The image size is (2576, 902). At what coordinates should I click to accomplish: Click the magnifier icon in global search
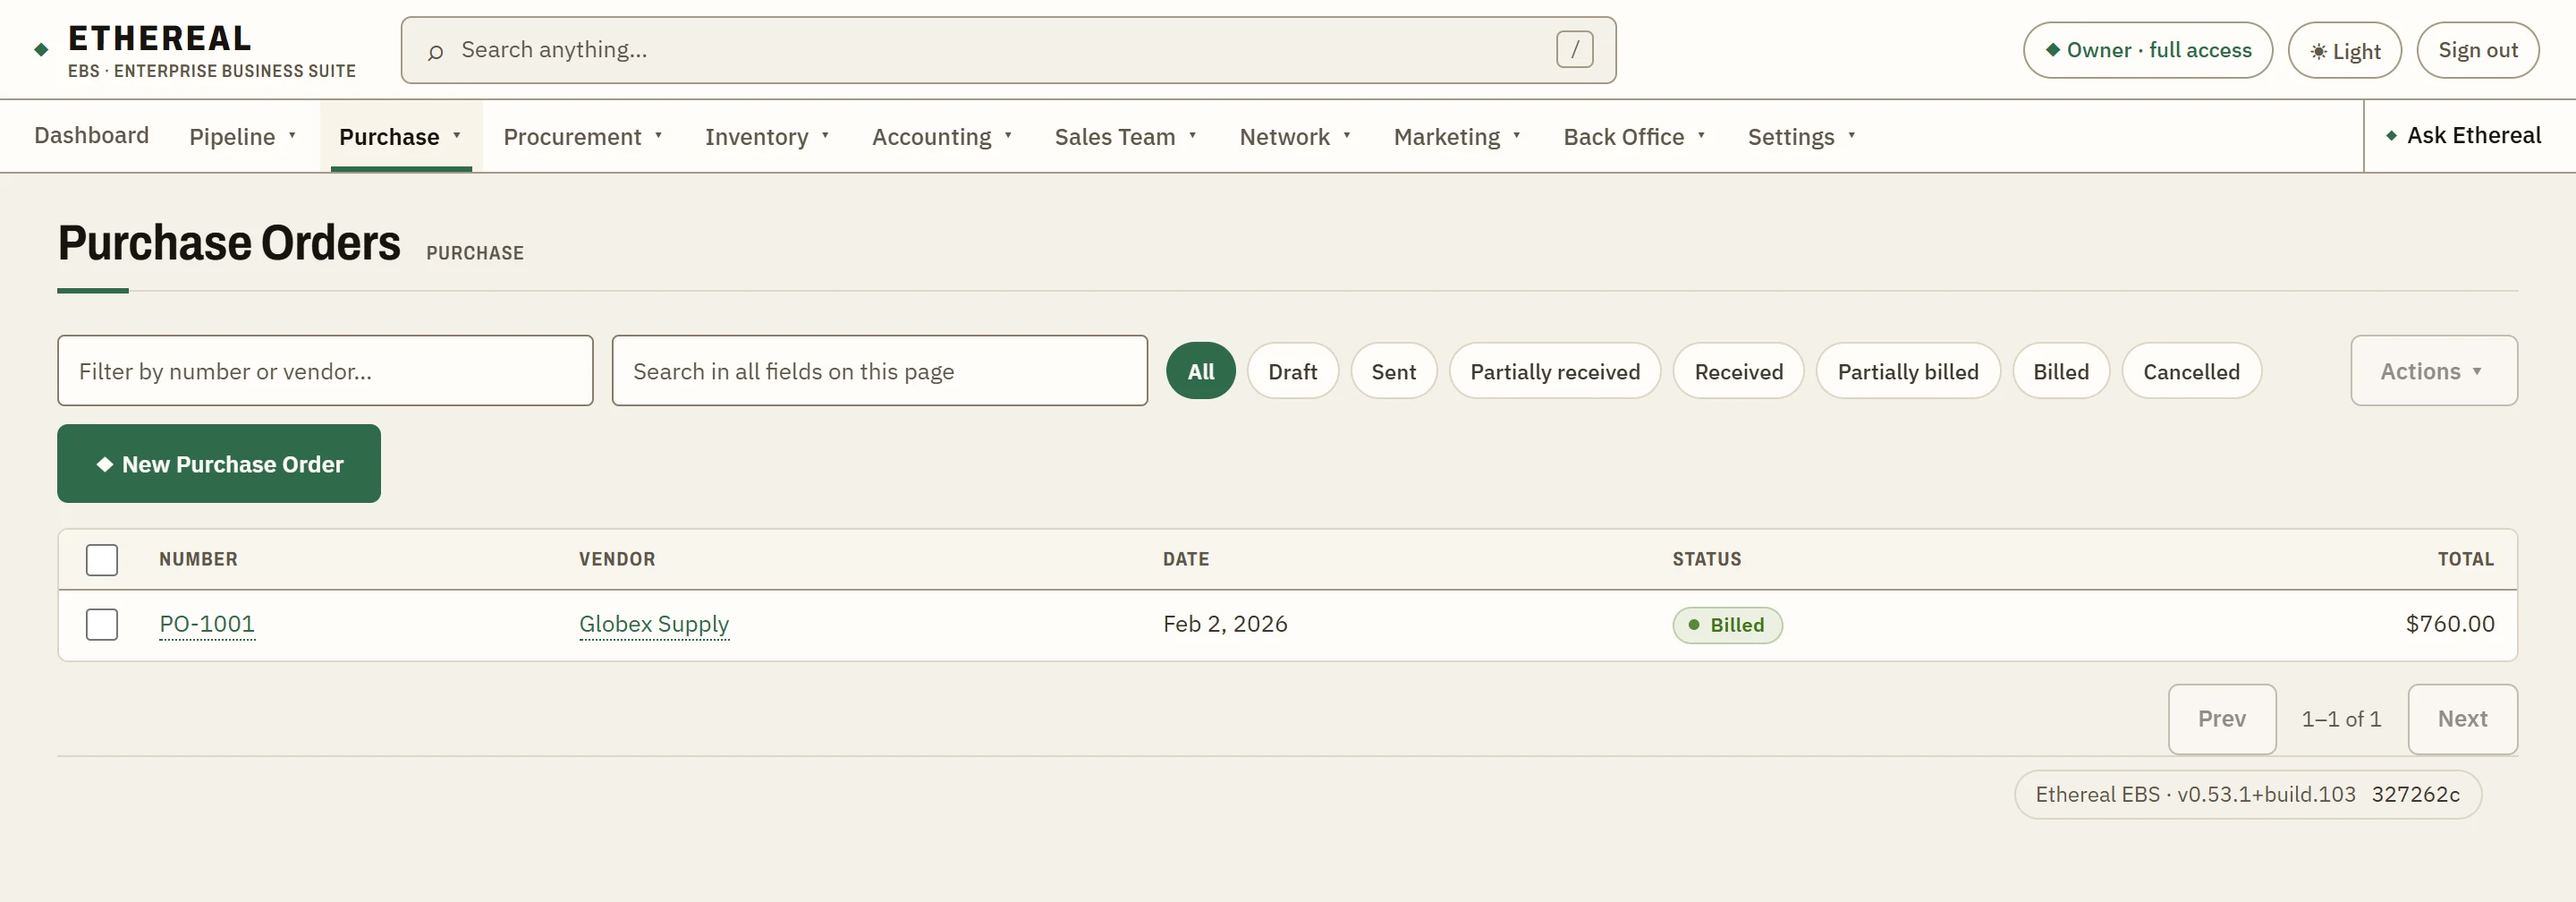435,51
